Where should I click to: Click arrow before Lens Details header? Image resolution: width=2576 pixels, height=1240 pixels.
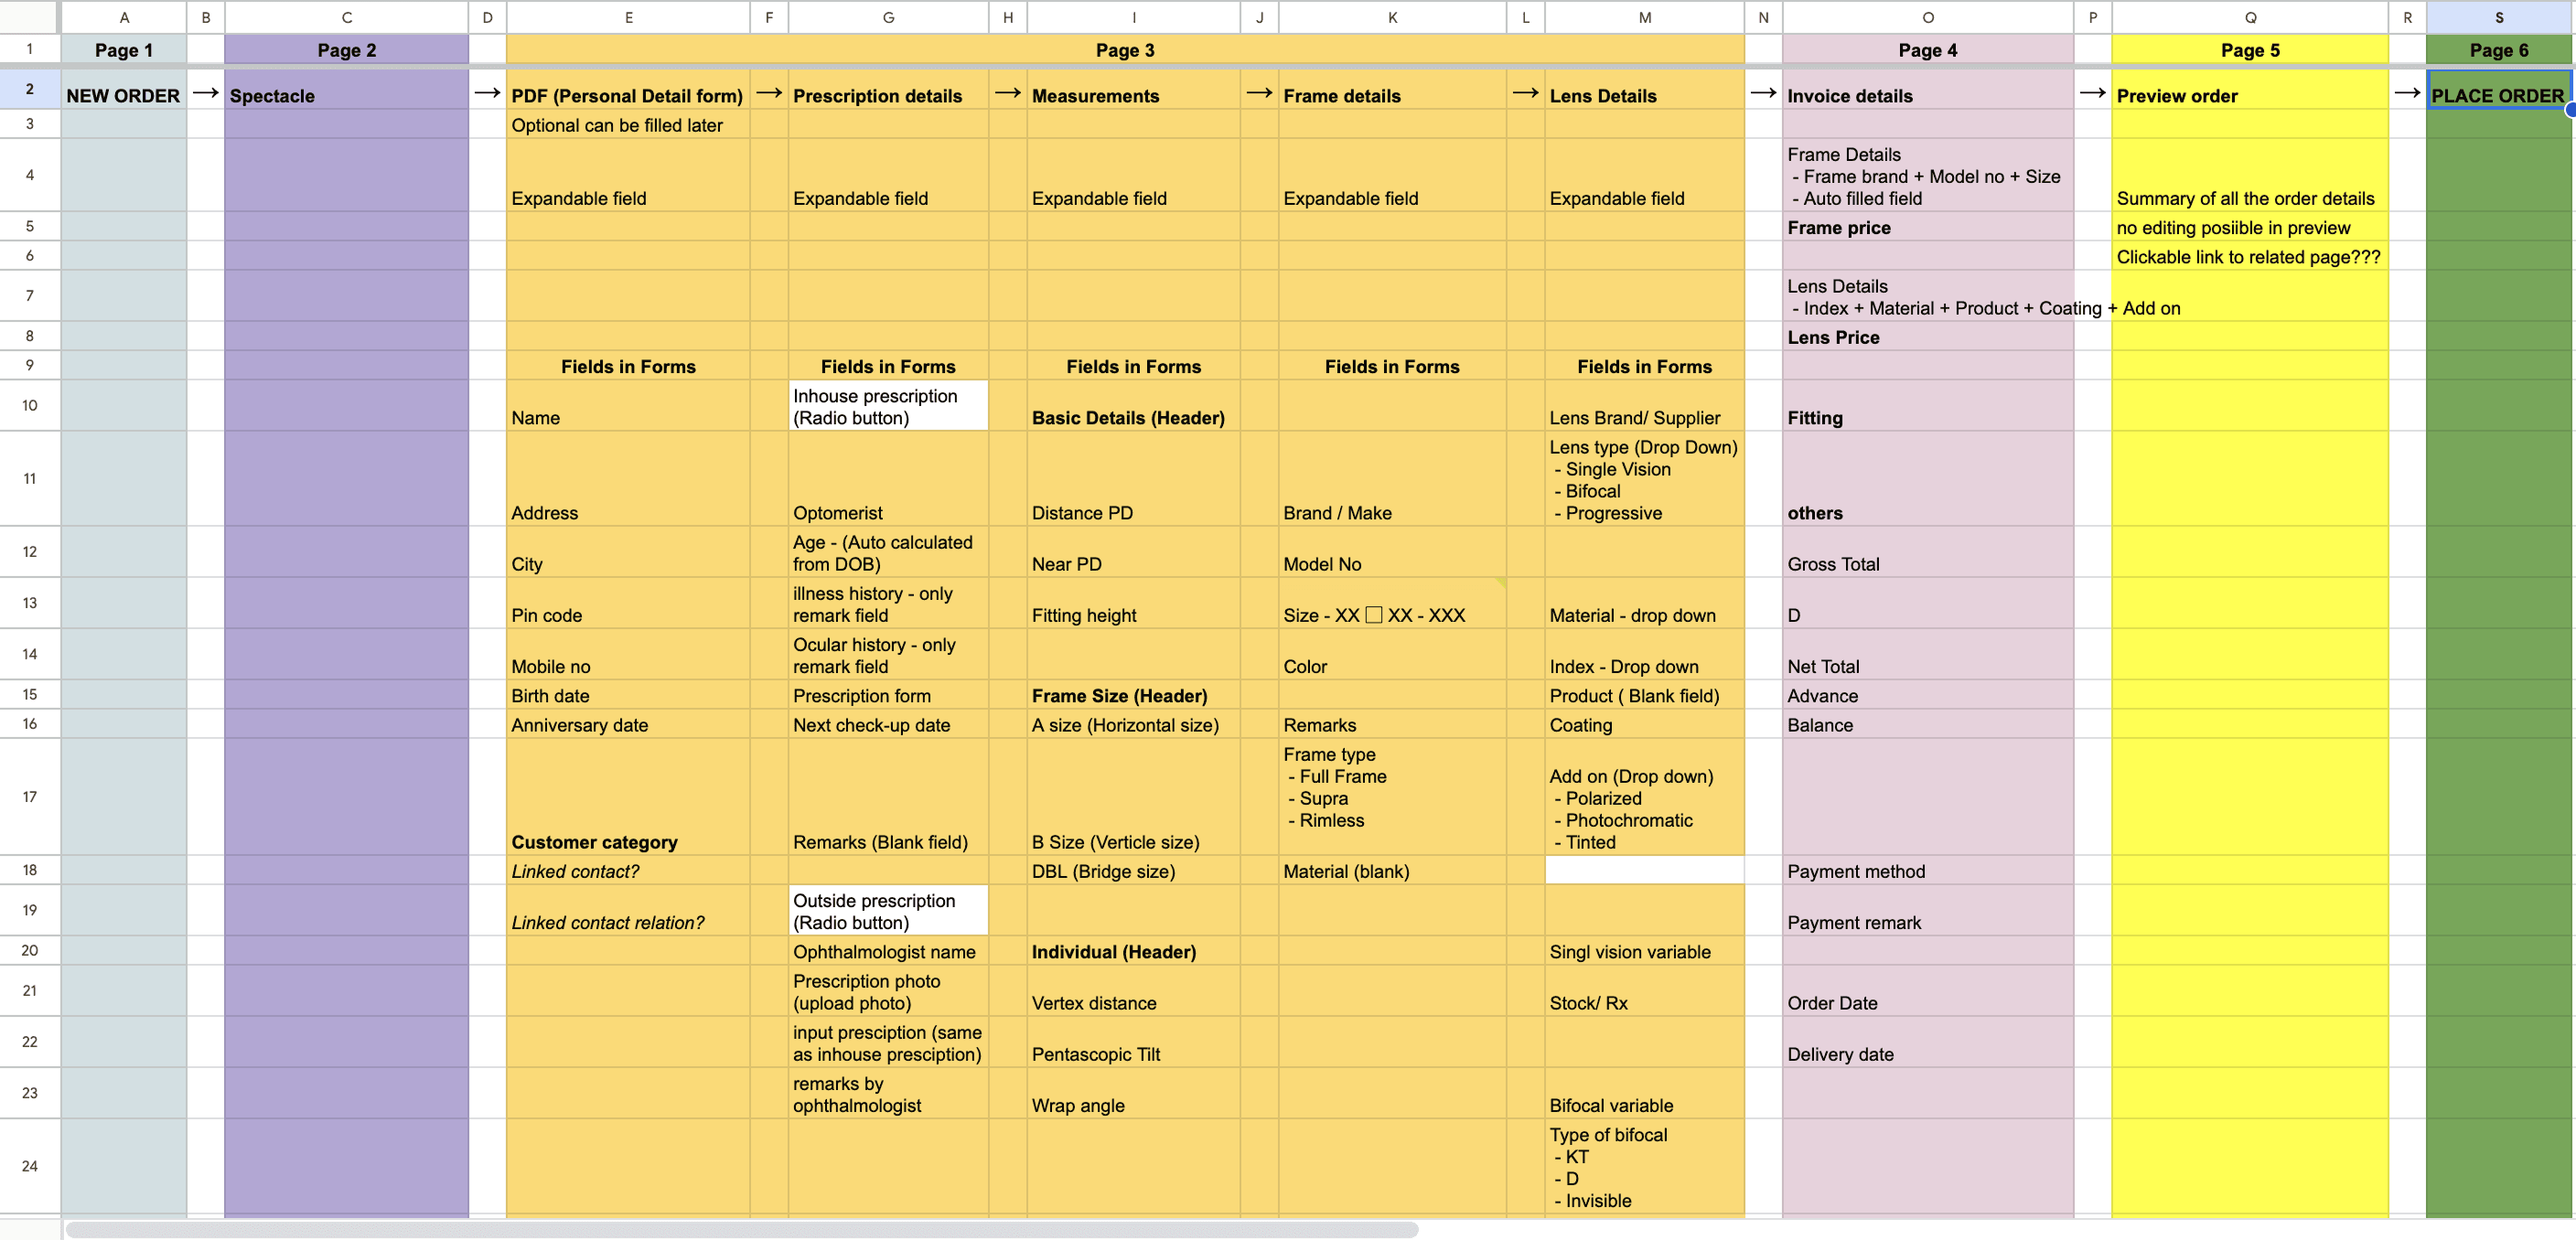pos(1525,93)
